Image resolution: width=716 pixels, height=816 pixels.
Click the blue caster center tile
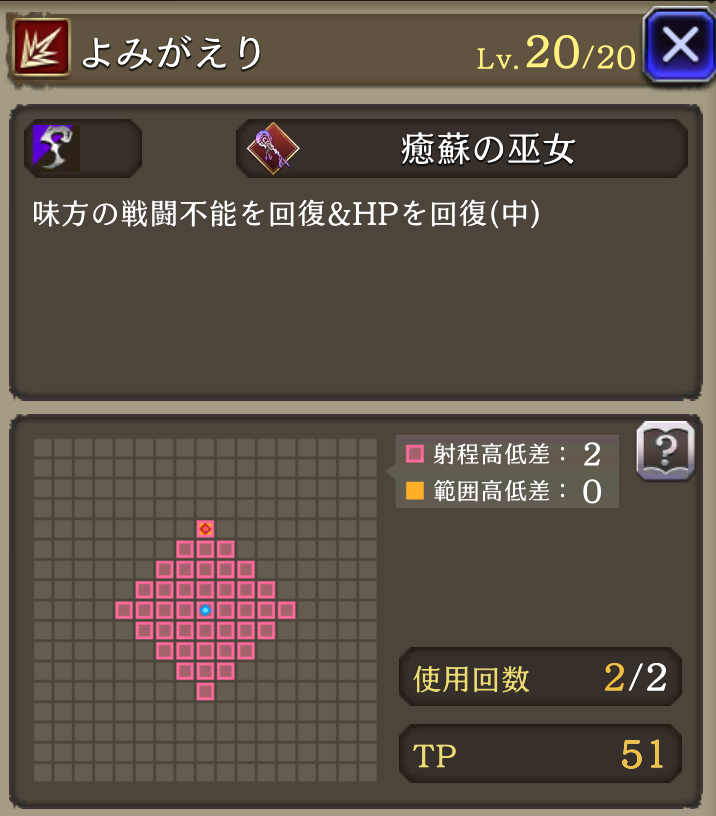205,610
